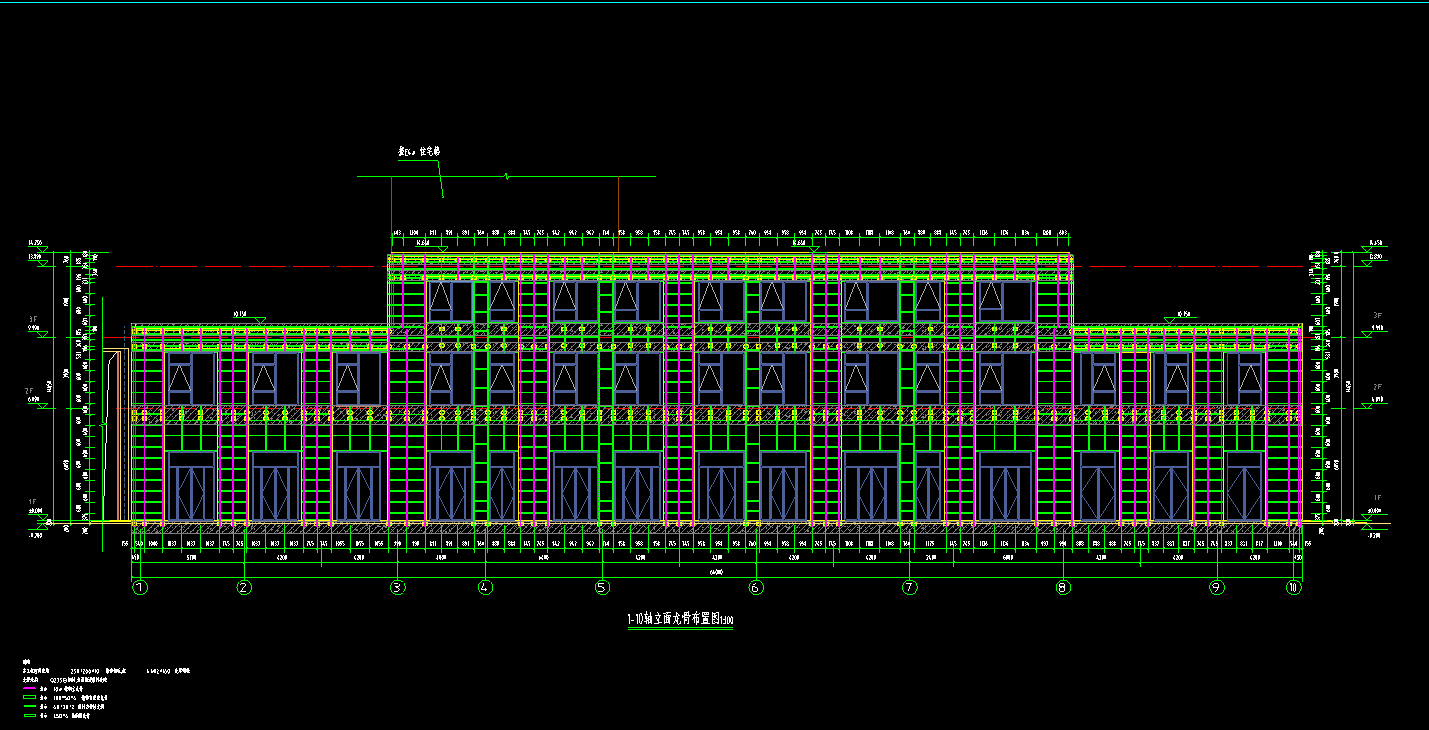The width and height of the screenshot is (1429, 730).
Task: Click the leader annotation text above the roof
Action: pos(419,152)
